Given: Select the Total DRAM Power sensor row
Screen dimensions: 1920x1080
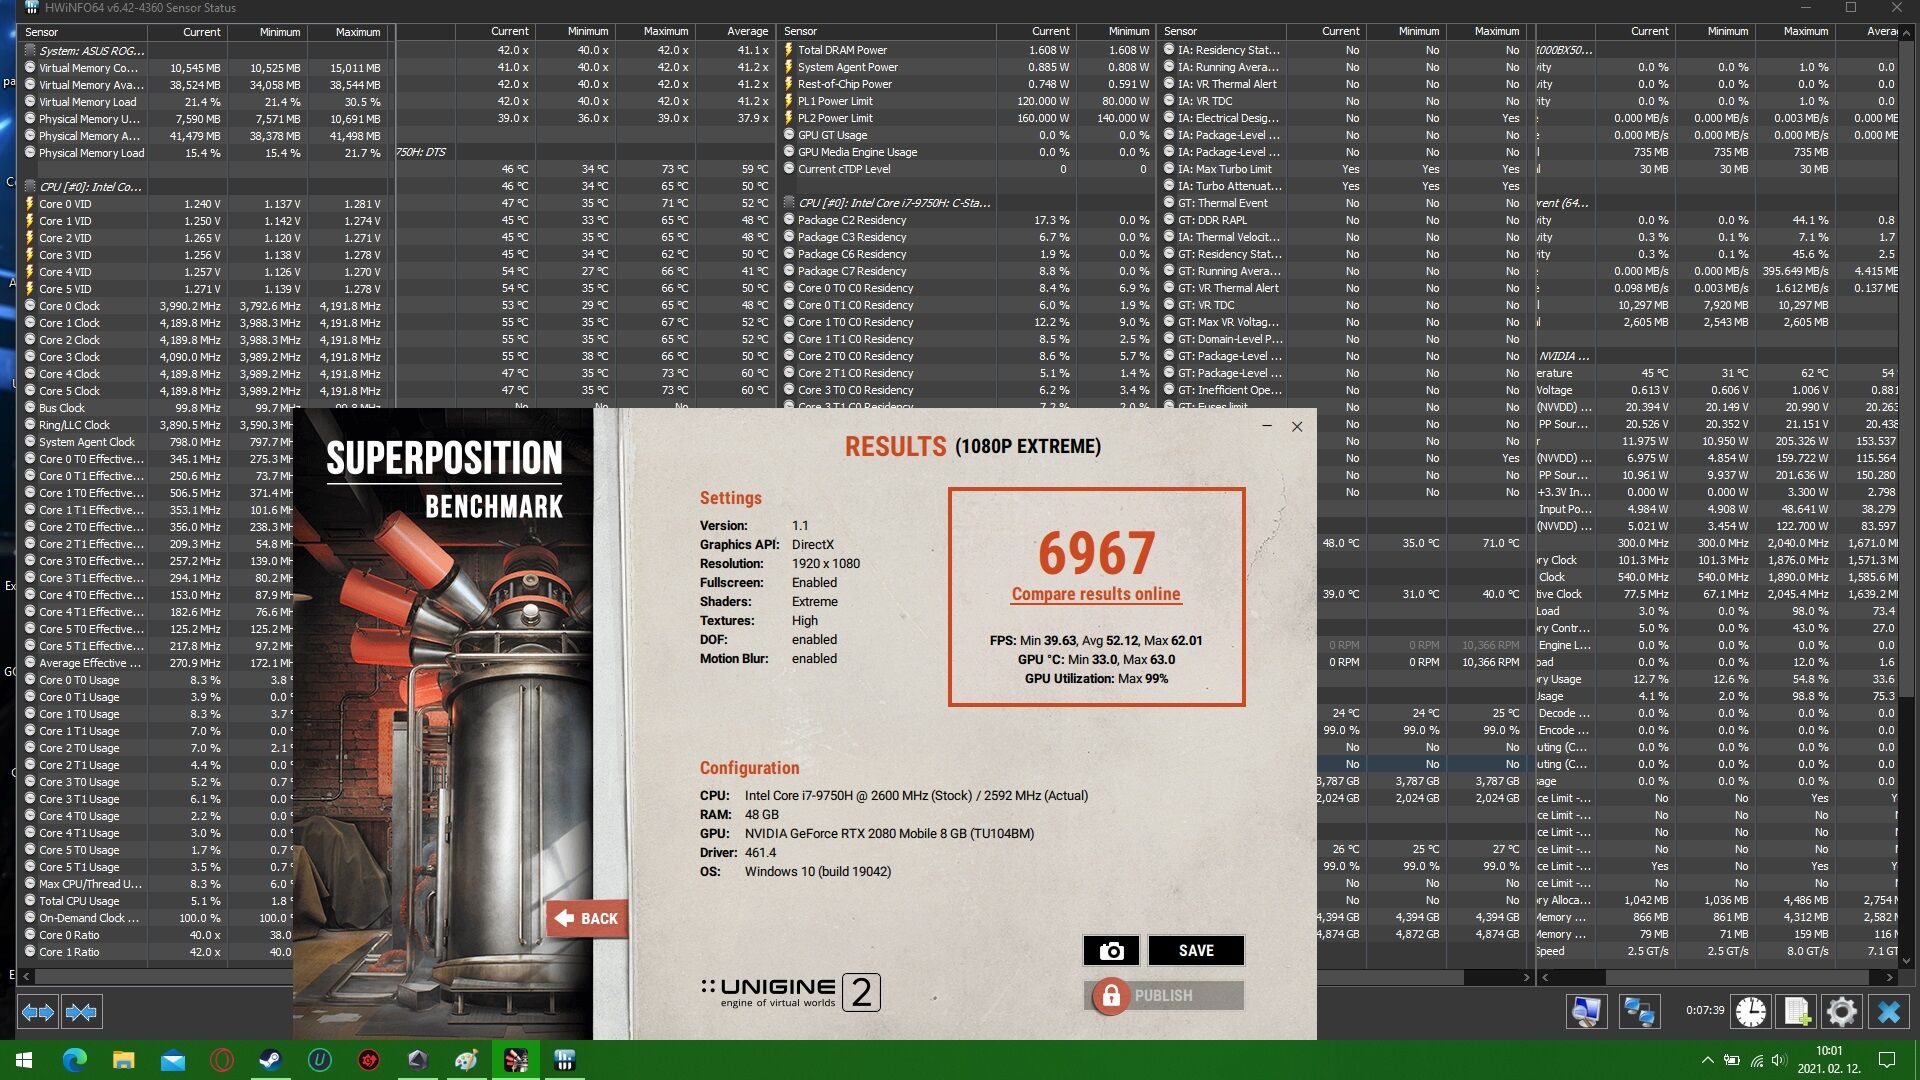Looking at the screenshot, I should [842, 50].
